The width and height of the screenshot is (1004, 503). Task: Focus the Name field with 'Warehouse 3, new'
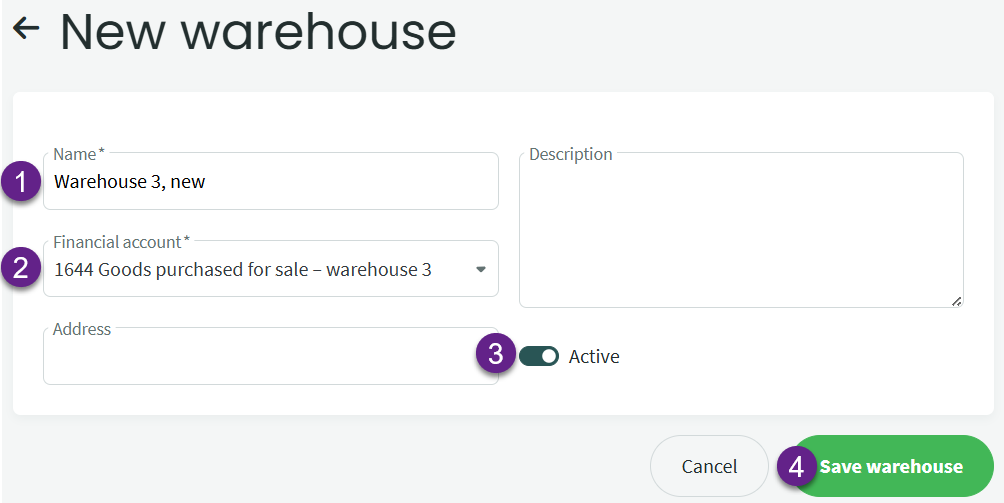(x=270, y=182)
